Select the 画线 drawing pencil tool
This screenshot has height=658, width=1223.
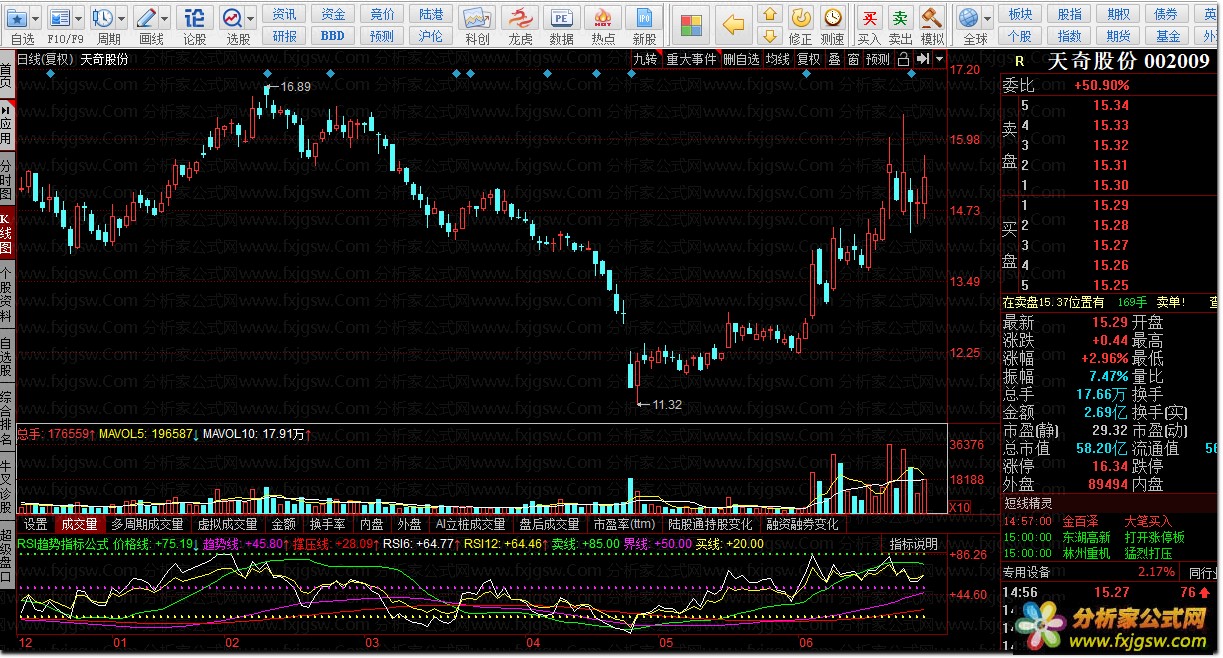[x=146, y=18]
